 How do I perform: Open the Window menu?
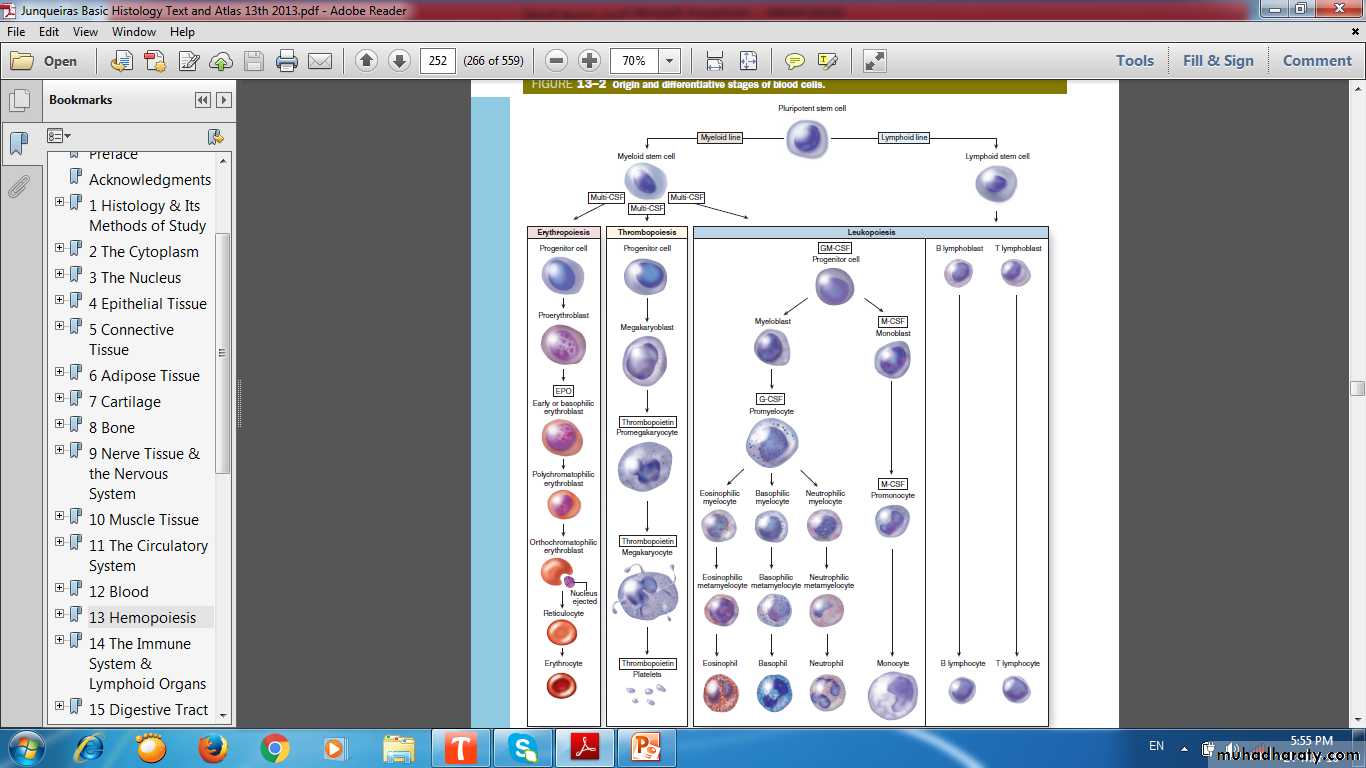[134, 32]
